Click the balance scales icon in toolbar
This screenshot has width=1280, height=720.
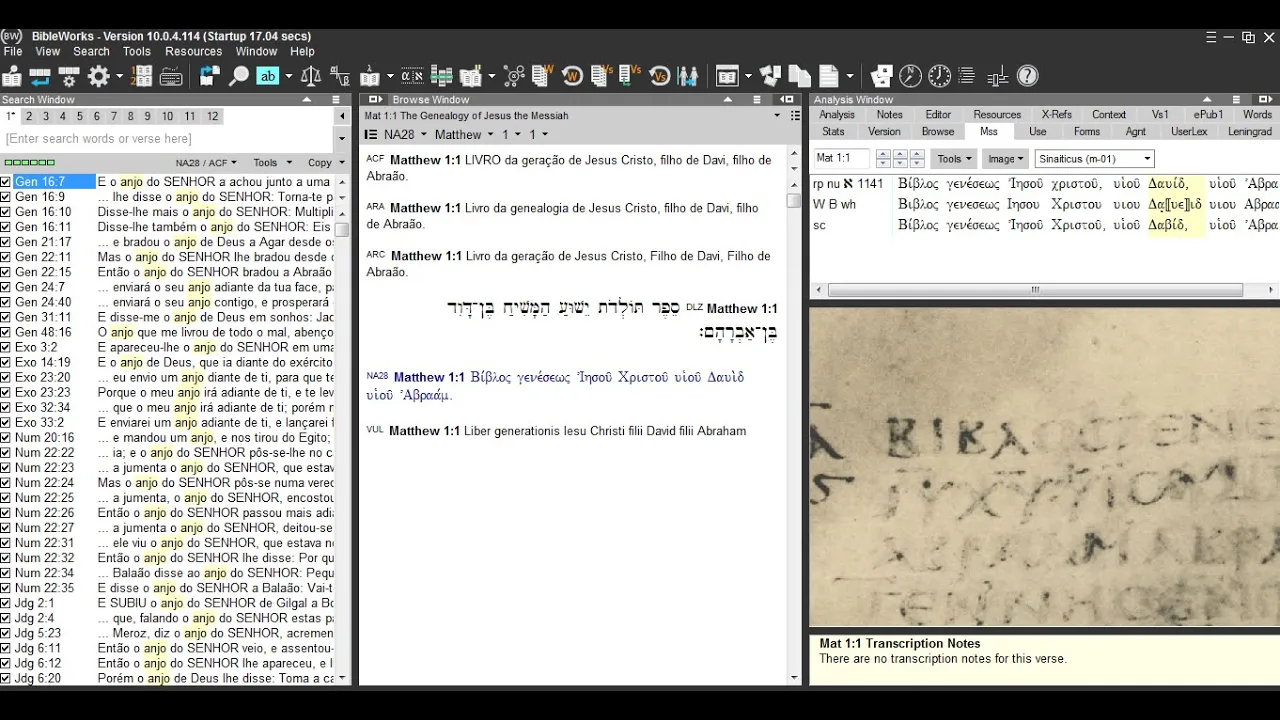click(x=311, y=76)
